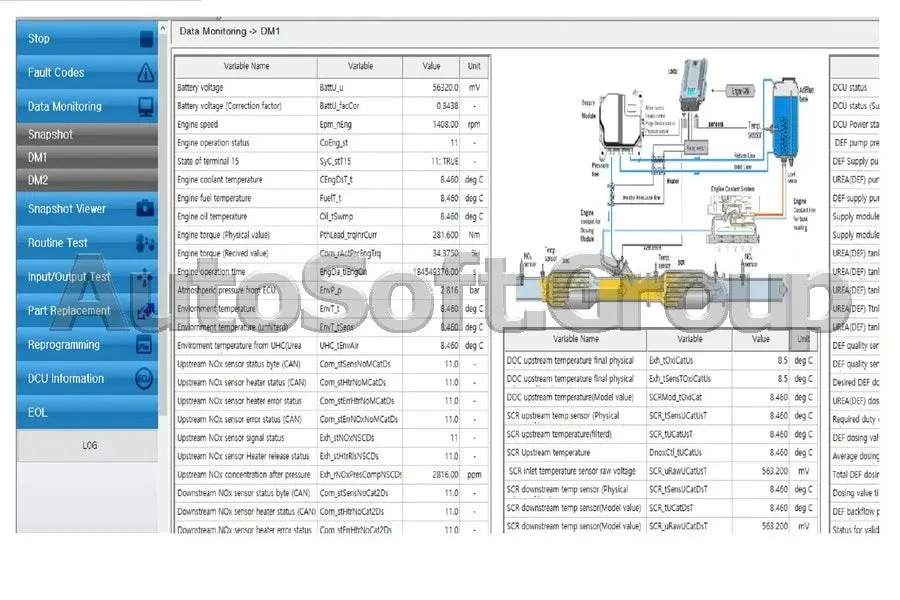Click the Unit header in lower table
Image resolution: width=900 pixels, height=600 pixels.
pos(803,339)
